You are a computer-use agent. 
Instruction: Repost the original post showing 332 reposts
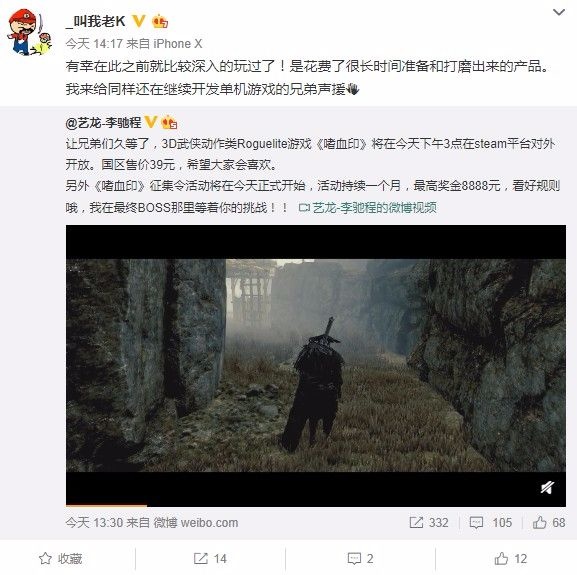(x=429, y=522)
